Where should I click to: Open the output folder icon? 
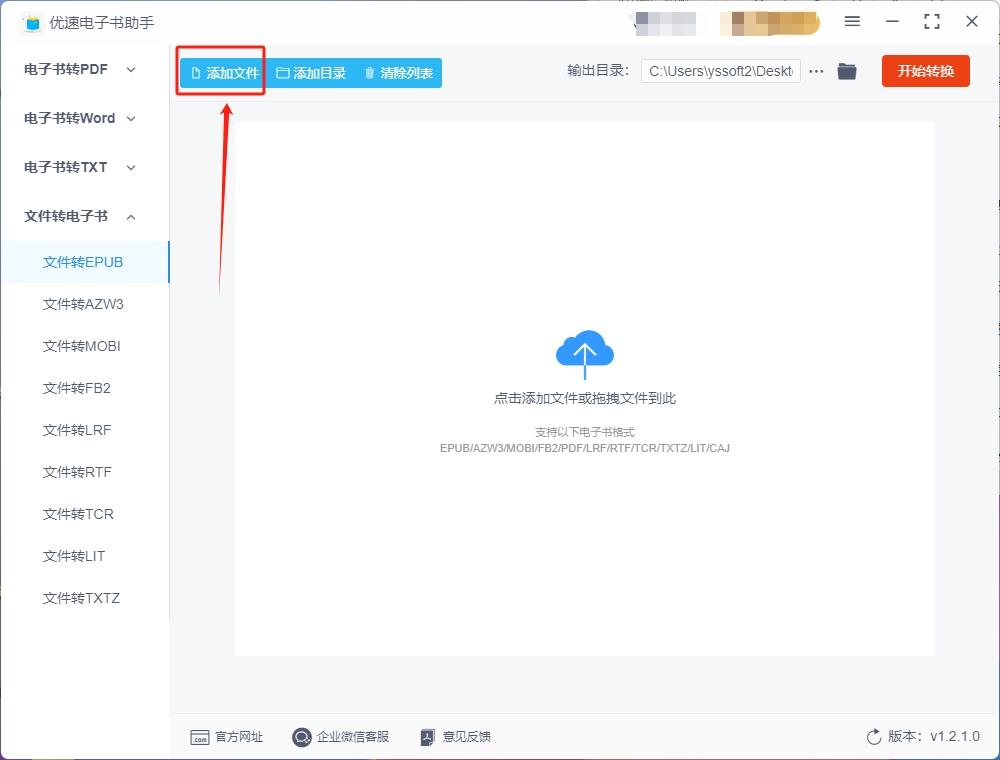[847, 71]
